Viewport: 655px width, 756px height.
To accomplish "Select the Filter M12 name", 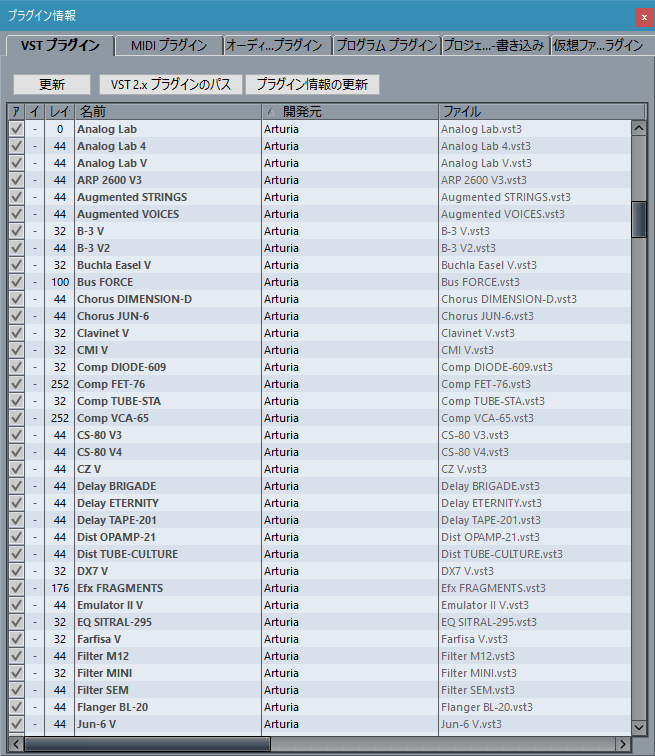I will 103,656.
